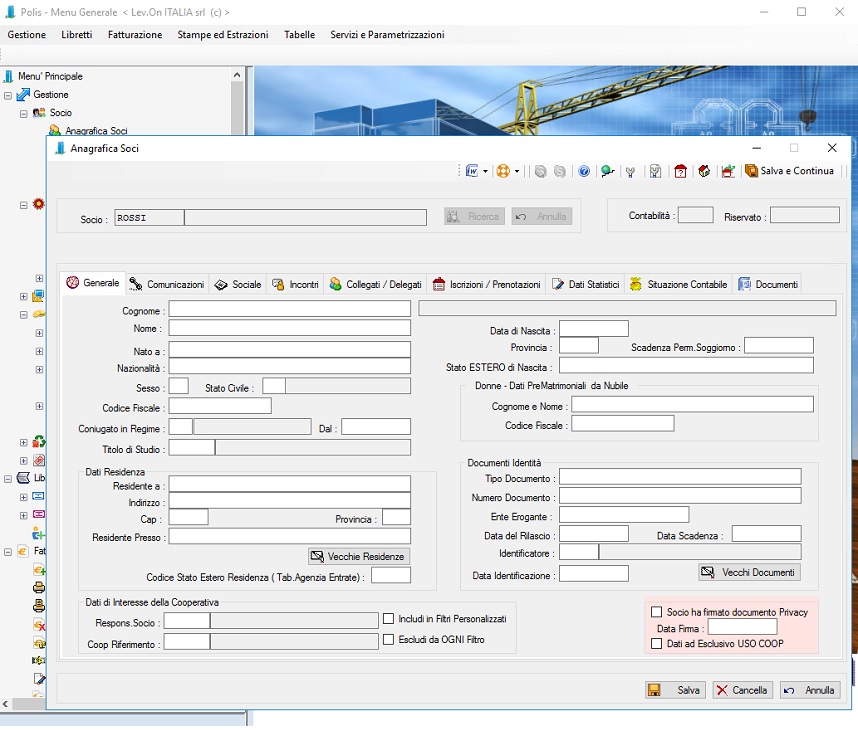Click the Socio group icon in tree
Image resolution: width=858 pixels, height=730 pixels.
click(x=39, y=113)
